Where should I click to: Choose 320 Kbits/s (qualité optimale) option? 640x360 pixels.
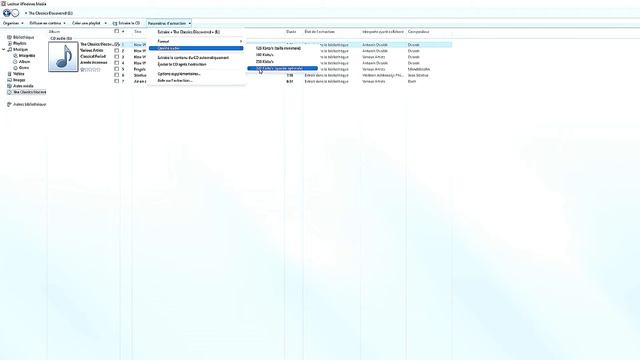pyautogui.click(x=282, y=68)
